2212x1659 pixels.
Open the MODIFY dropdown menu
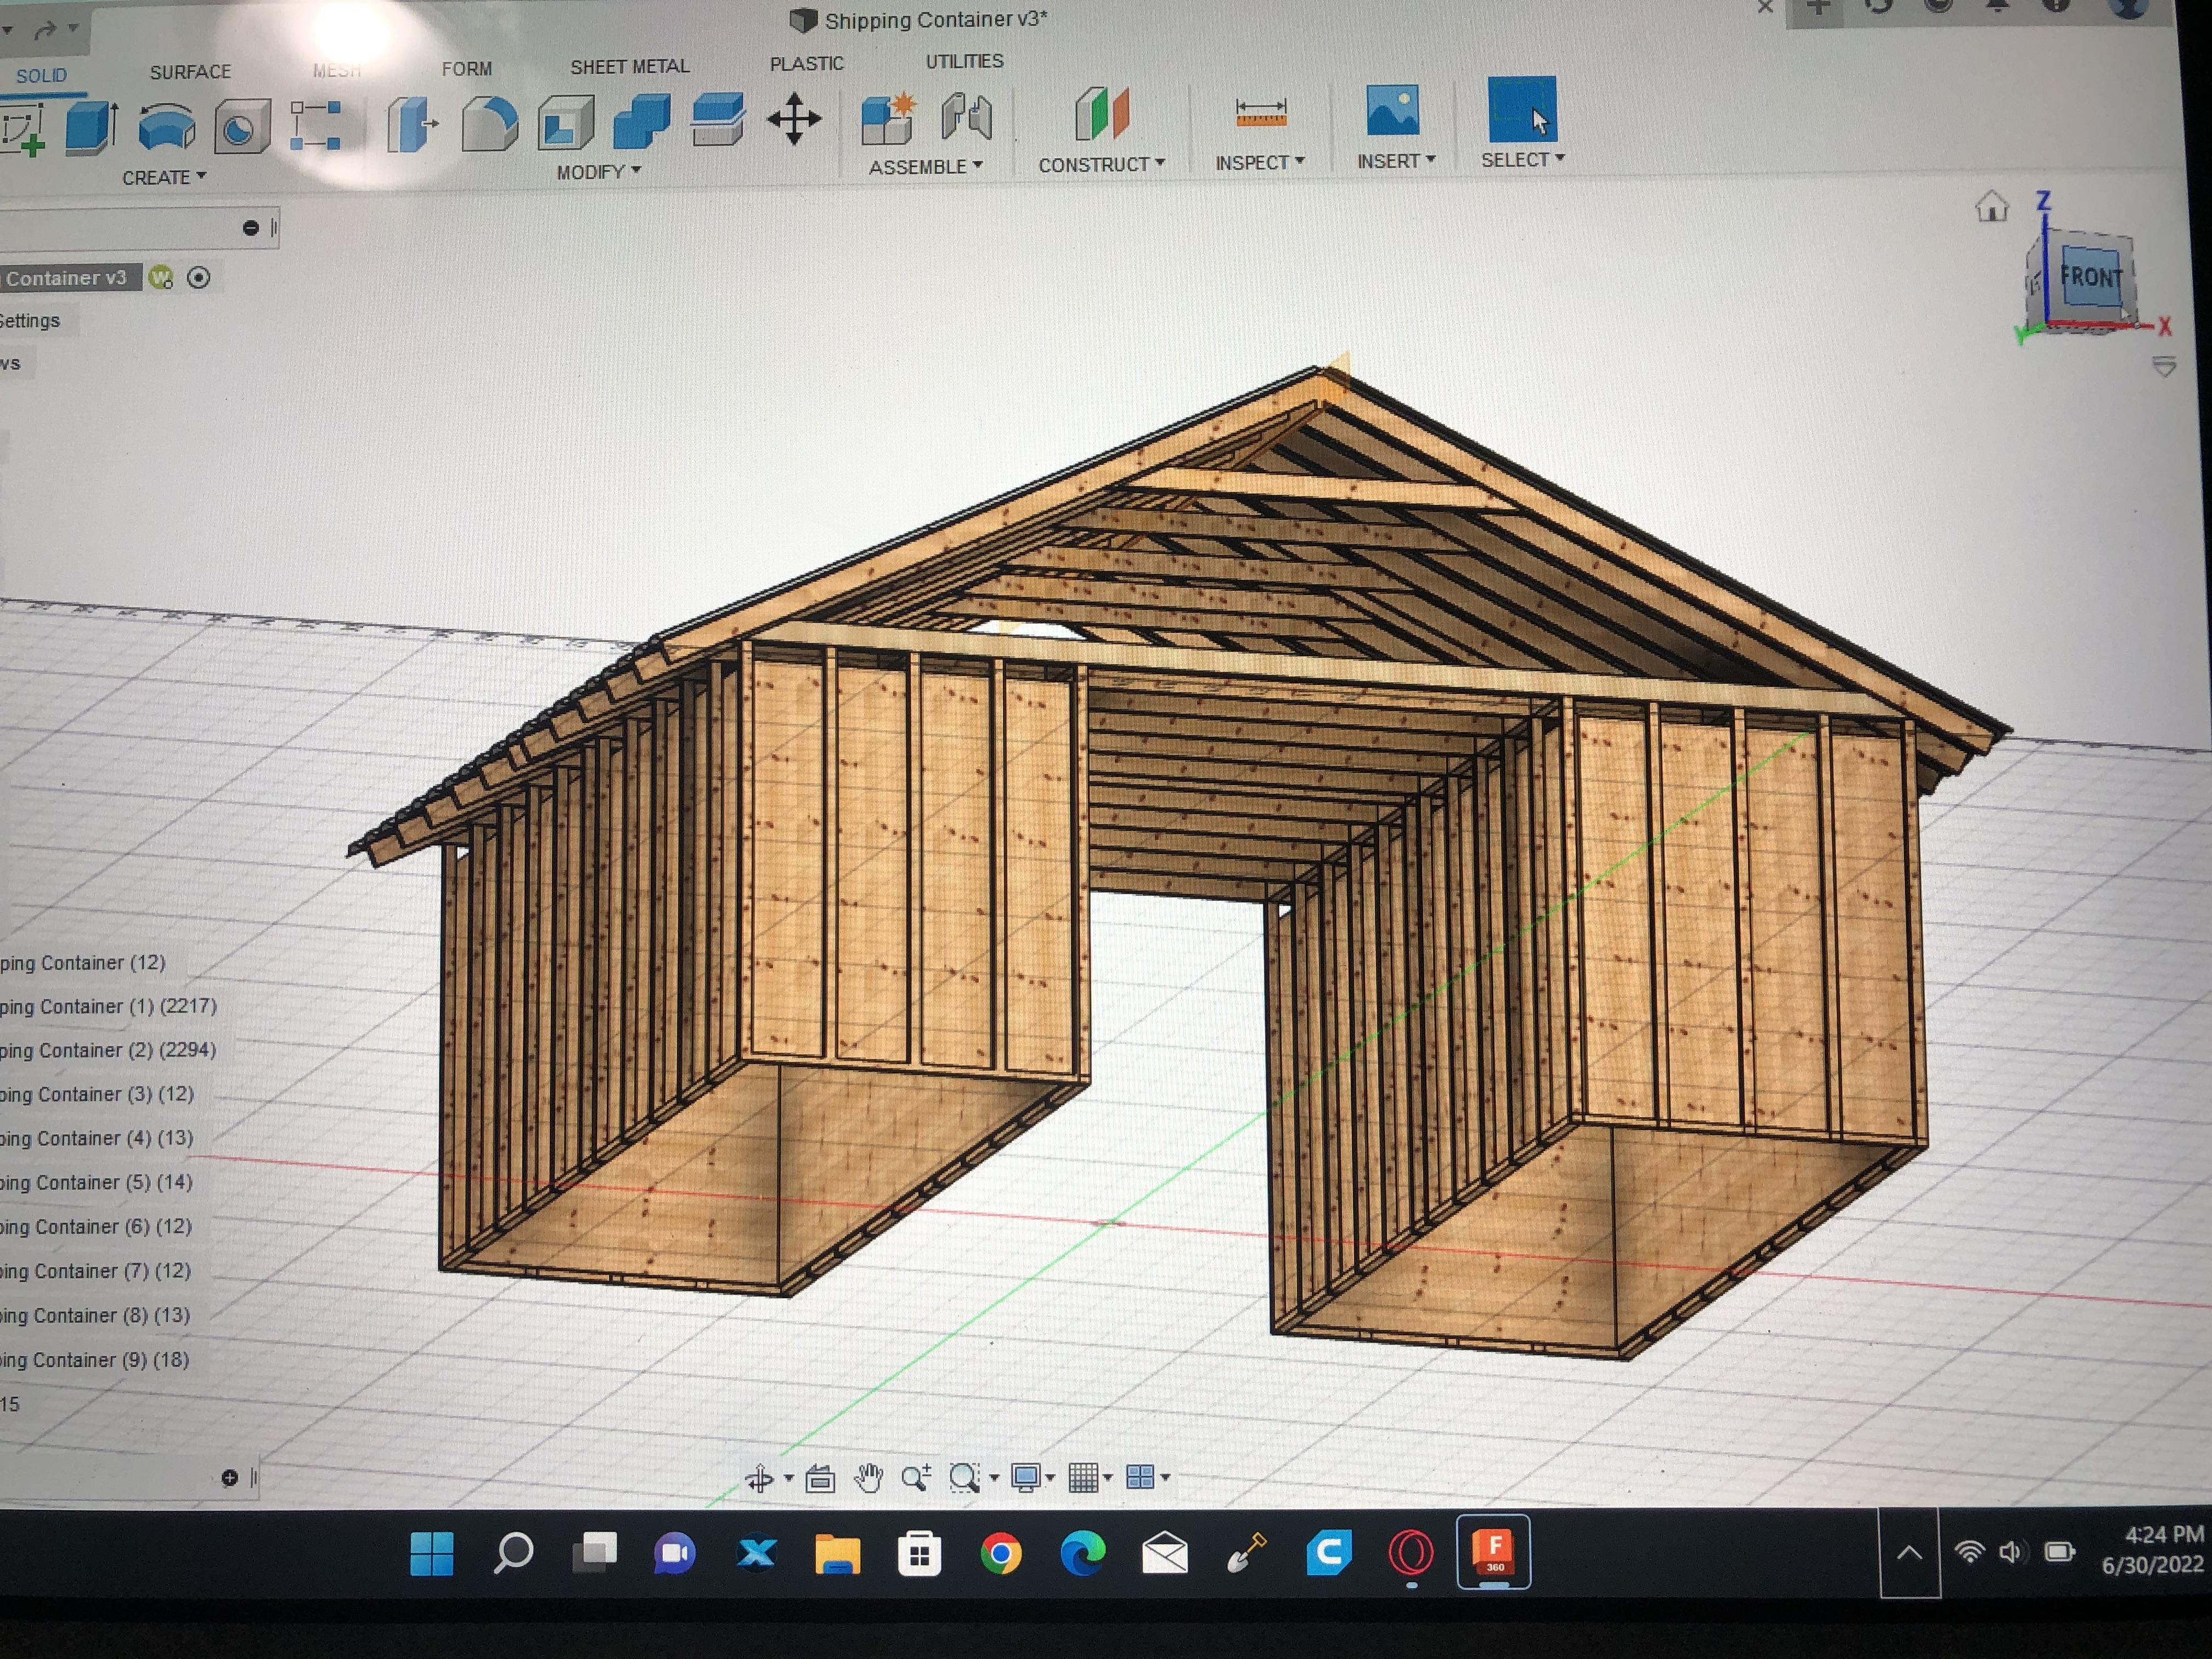tap(598, 172)
